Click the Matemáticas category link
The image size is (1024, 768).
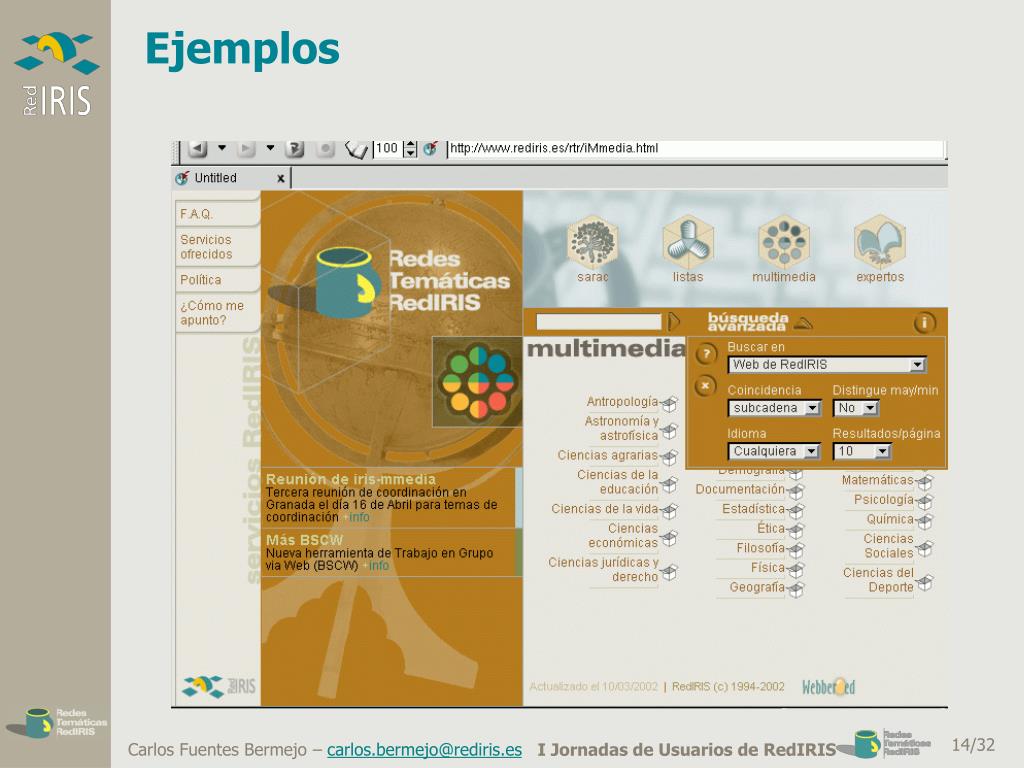click(878, 480)
